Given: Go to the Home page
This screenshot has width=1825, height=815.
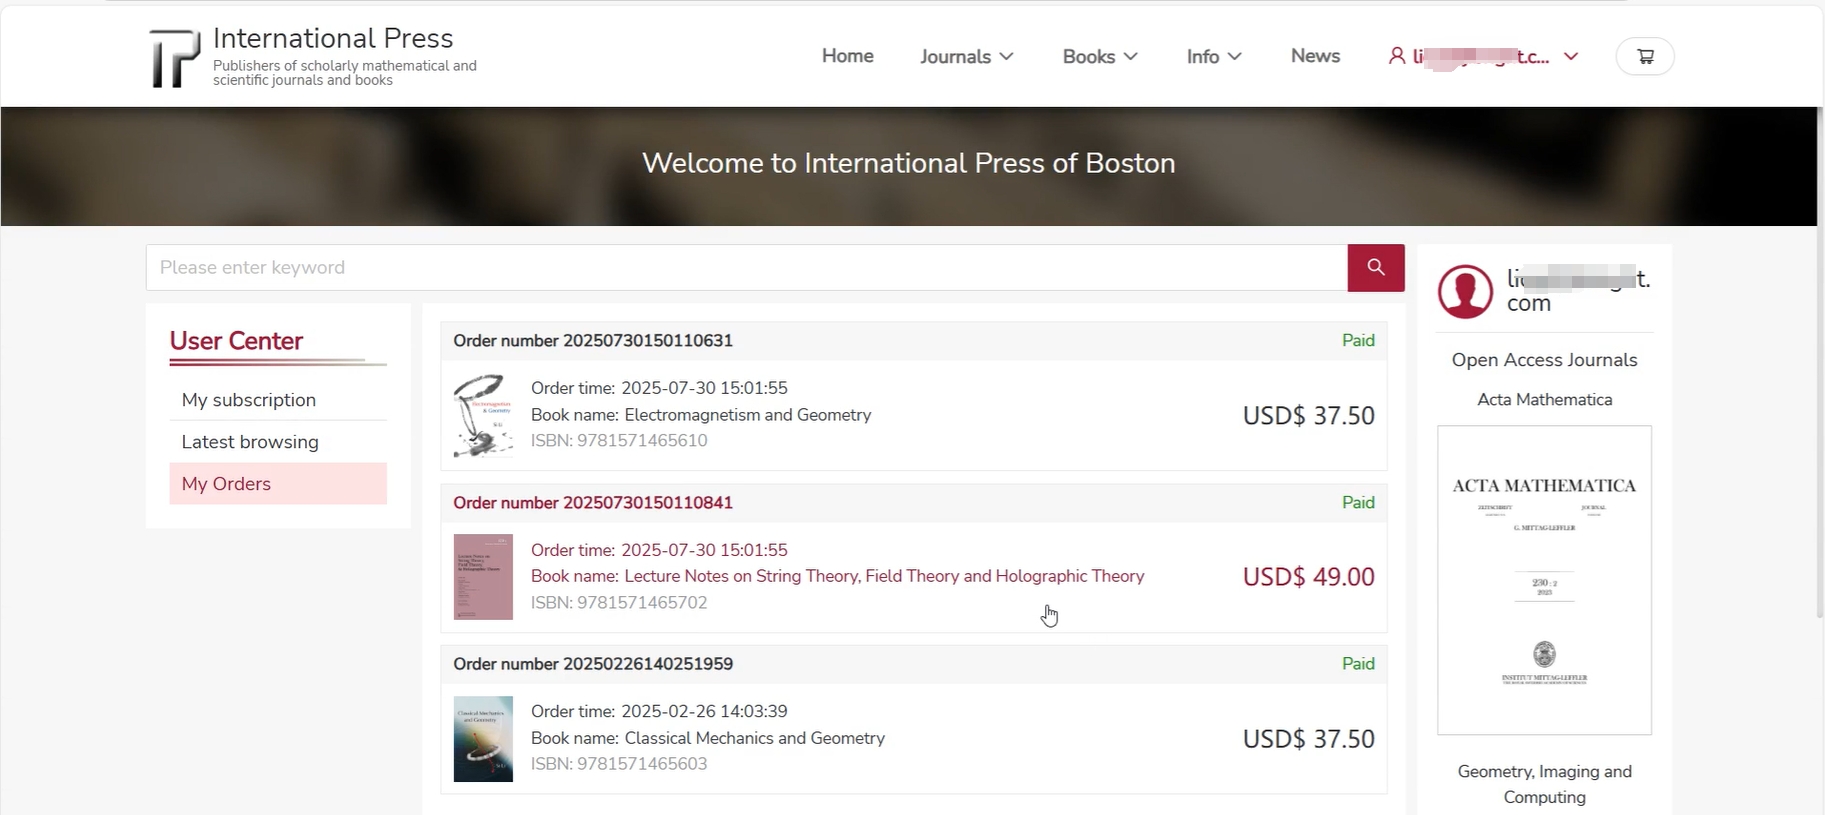Looking at the screenshot, I should [848, 56].
